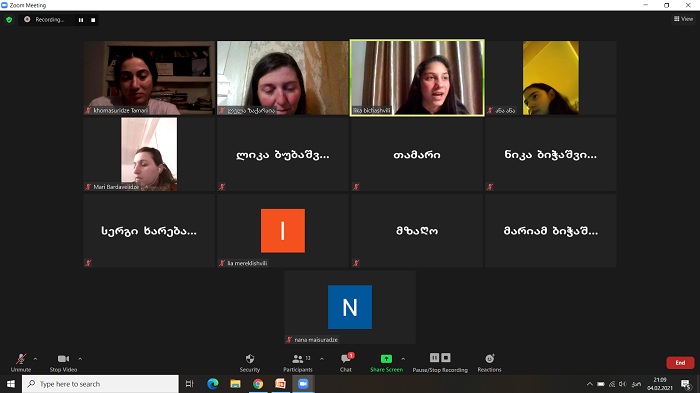Open Chrome from the taskbar

(x=258, y=384)
